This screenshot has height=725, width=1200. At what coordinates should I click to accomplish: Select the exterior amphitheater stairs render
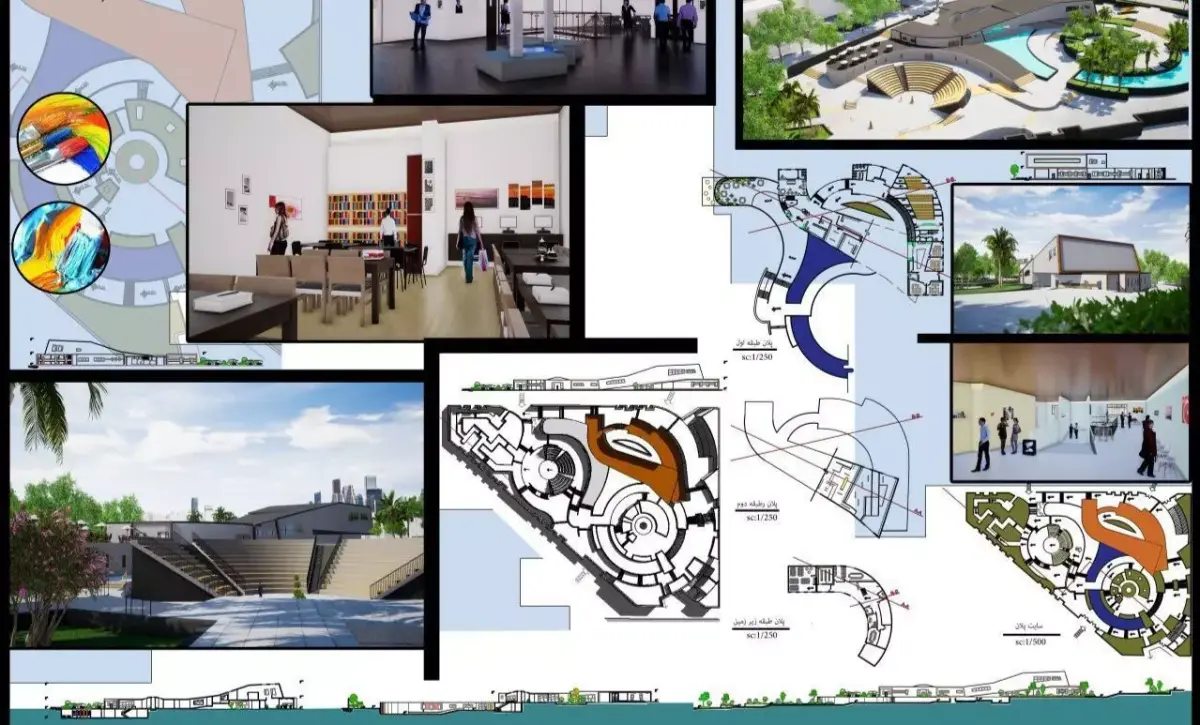[217, 514]
